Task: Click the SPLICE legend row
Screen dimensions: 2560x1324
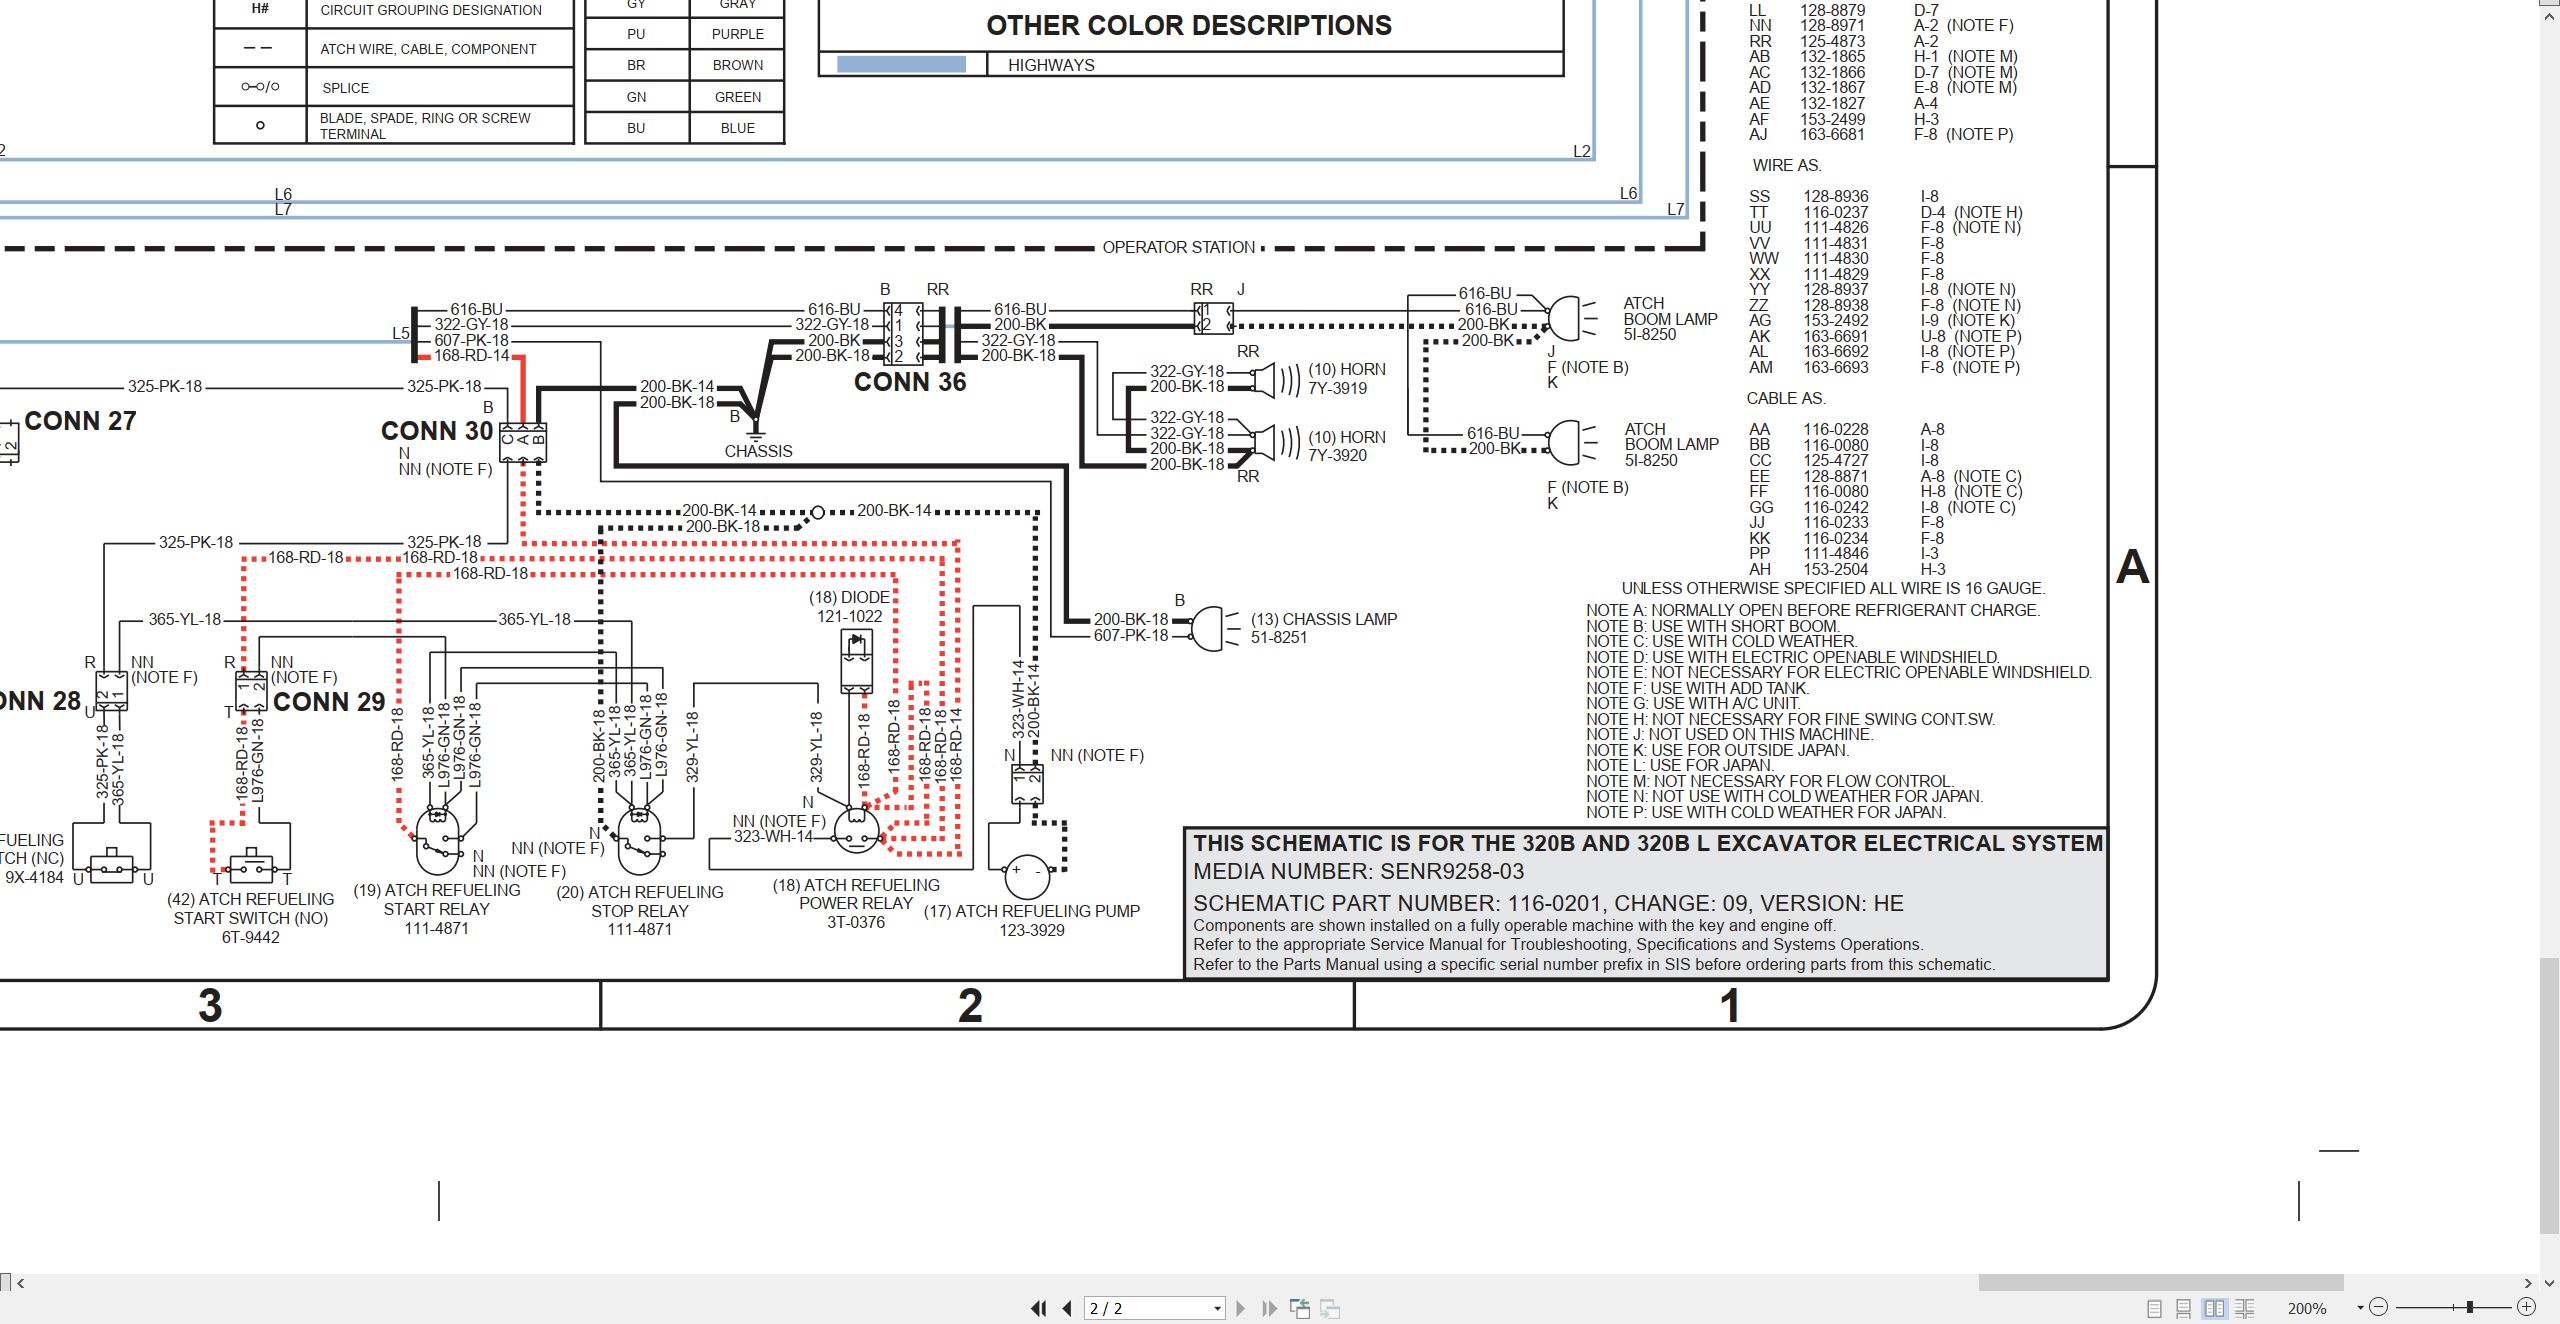Action: coord(393,88)
